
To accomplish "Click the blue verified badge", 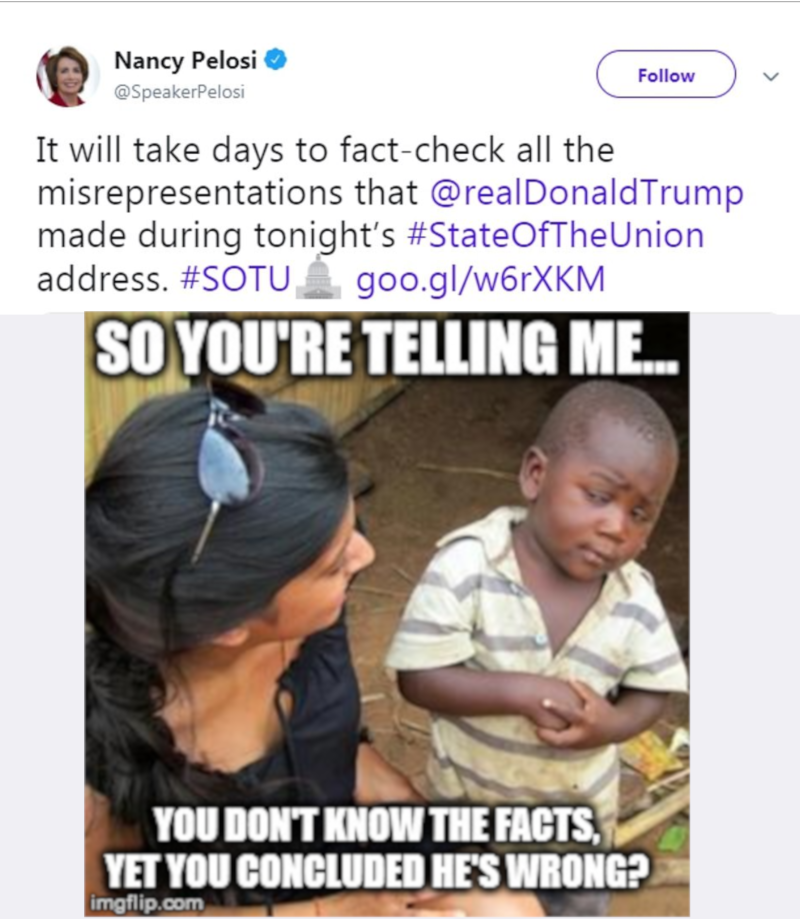I will [275, 59].
